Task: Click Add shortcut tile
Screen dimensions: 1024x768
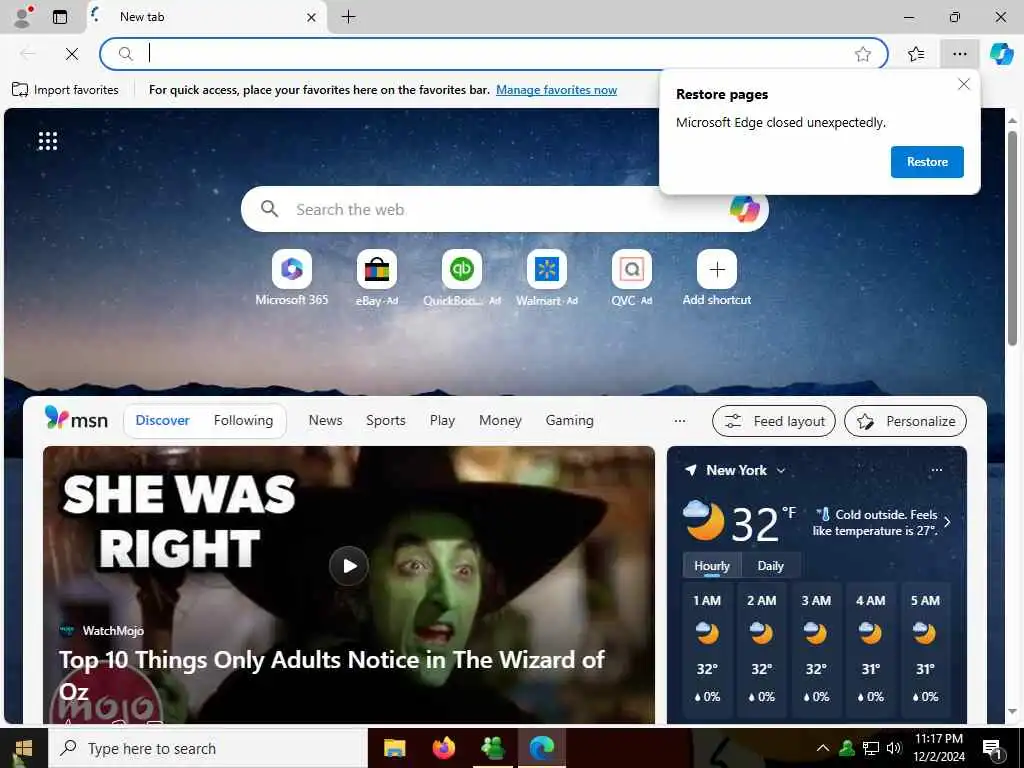Action: point(716,278)
